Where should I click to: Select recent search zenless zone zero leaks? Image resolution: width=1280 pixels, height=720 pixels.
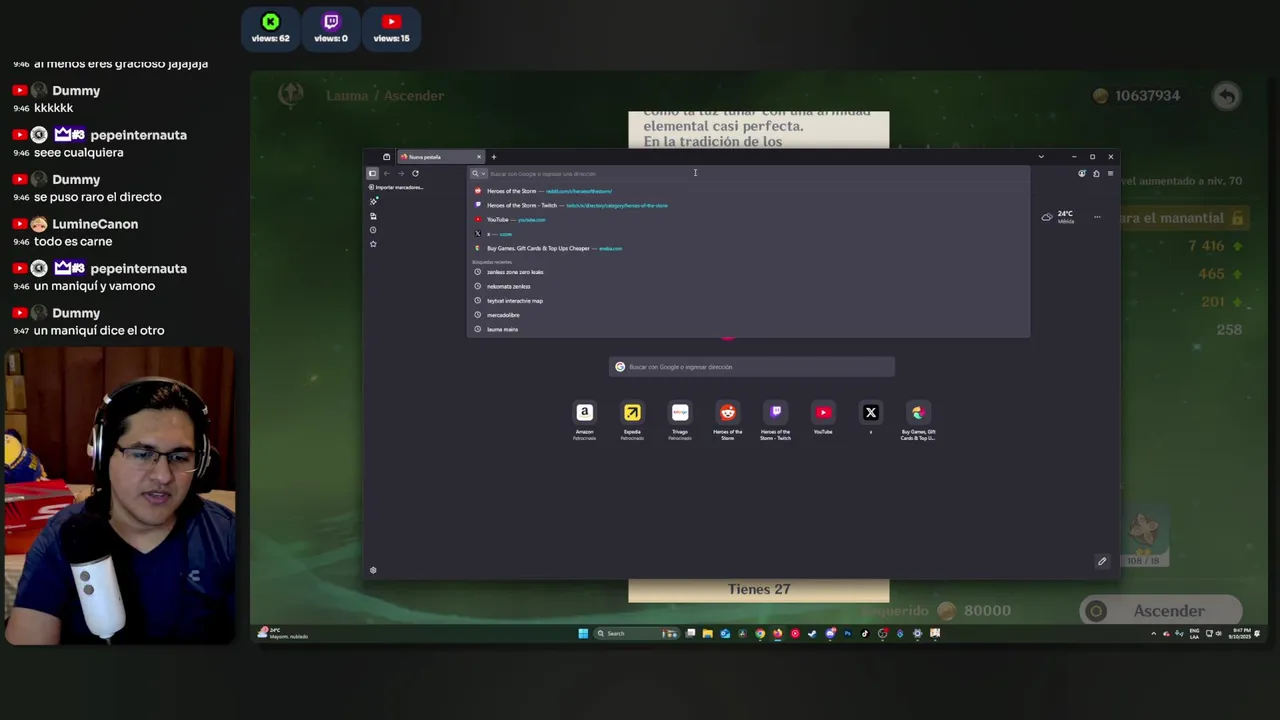tap(748, 272)
